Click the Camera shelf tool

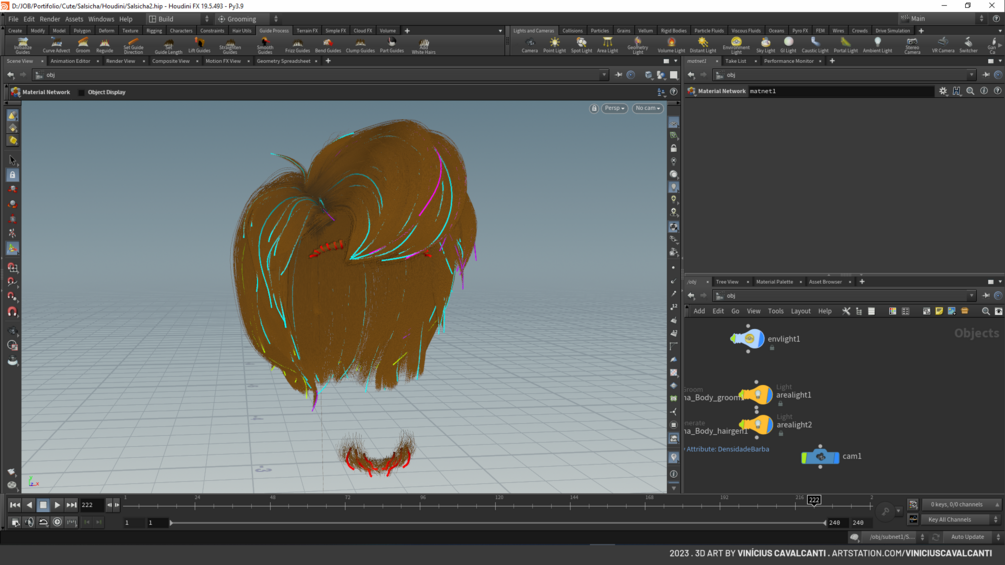(529, 45)
